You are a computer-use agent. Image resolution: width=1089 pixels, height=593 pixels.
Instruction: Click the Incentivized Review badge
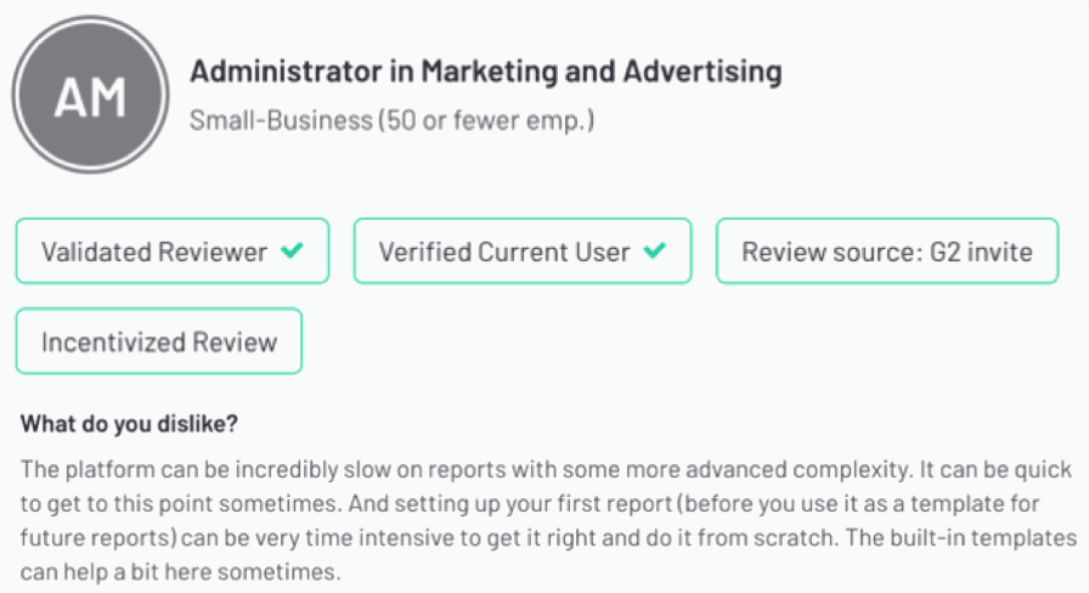159,341
